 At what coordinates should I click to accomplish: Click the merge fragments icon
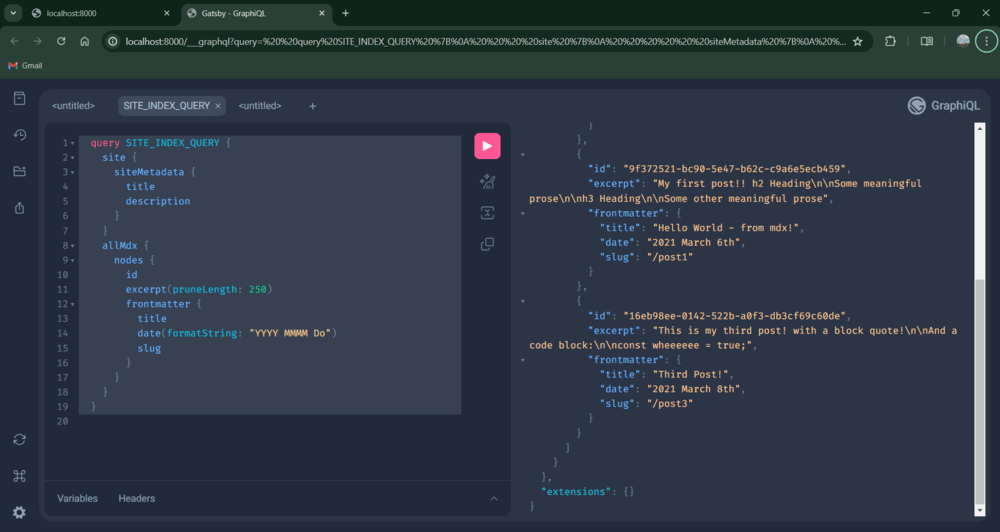coord(487,213)
